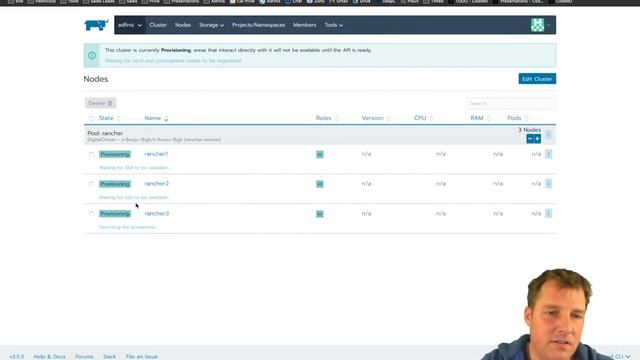
Task: Sort nodes by Pods column
Action: [518, 118]
